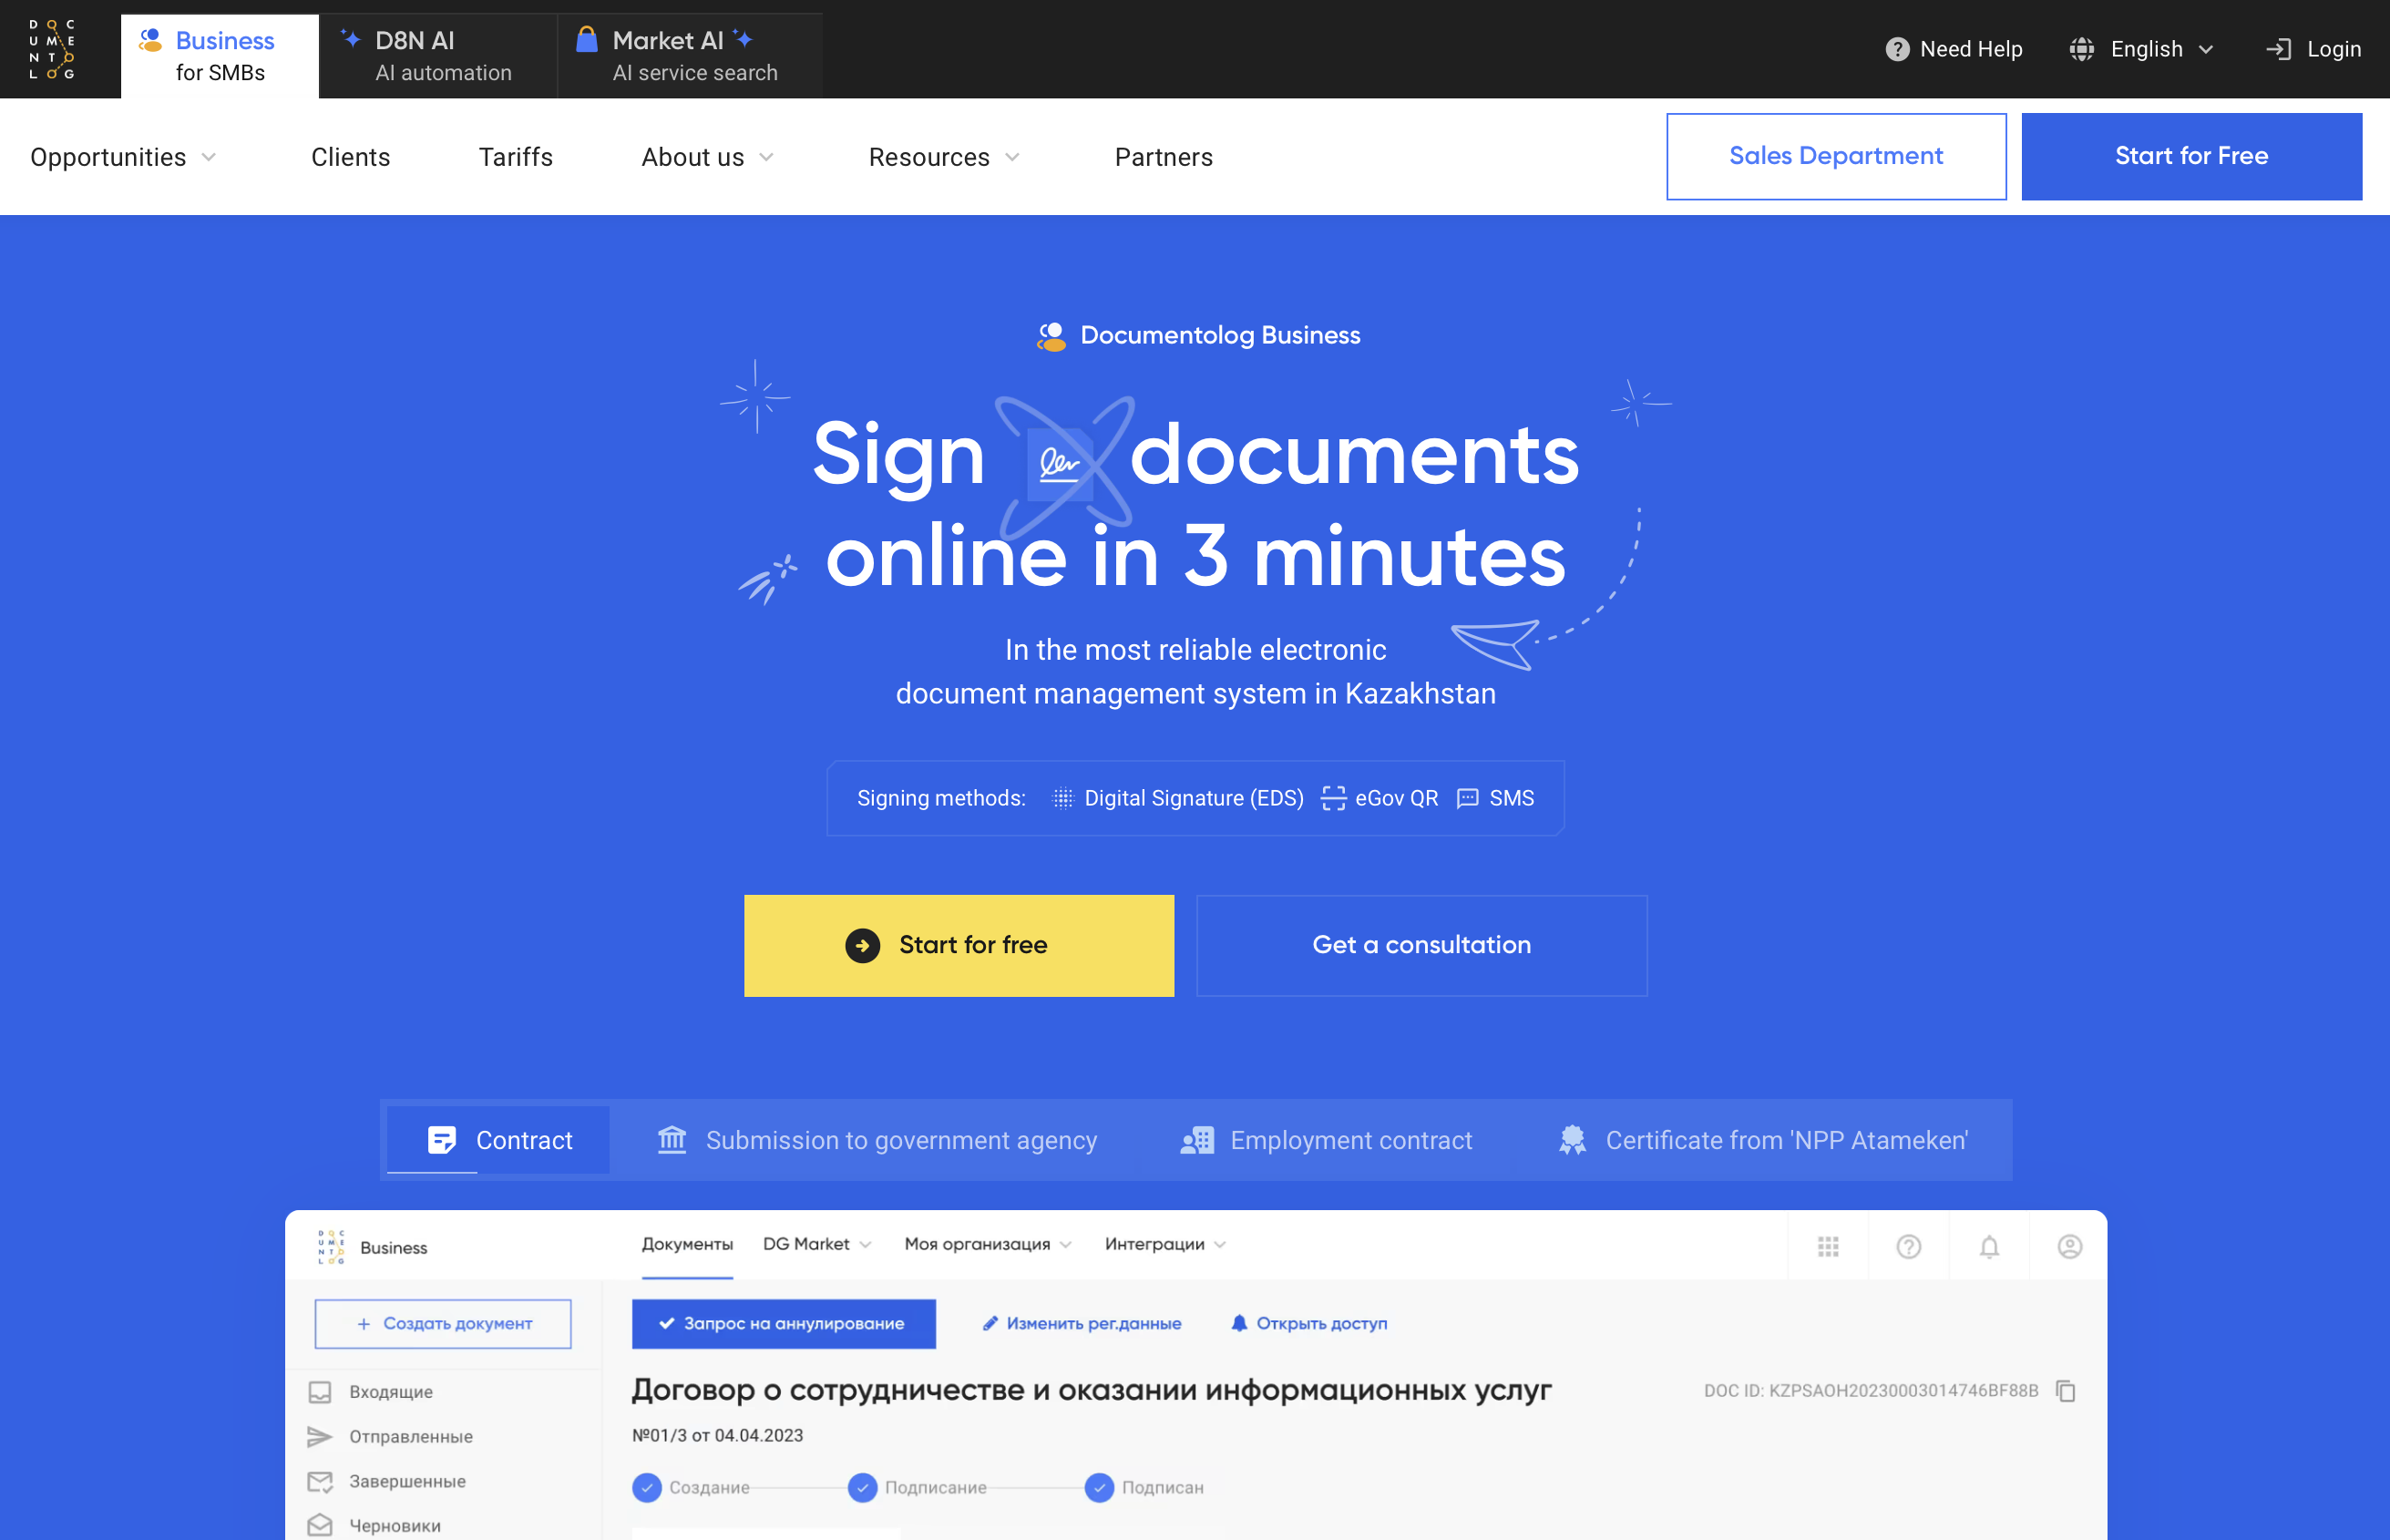2390x1540 pixels.
Task: Click the D8N AI sparkle icon
Action: [350, 38]
